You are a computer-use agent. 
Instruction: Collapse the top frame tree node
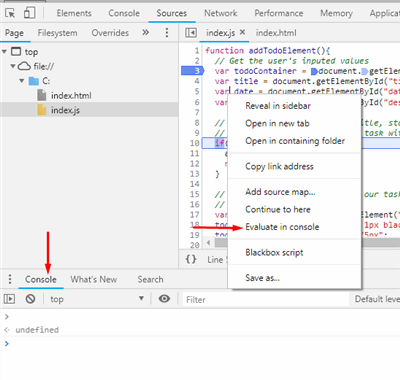(x=4, y=52)
